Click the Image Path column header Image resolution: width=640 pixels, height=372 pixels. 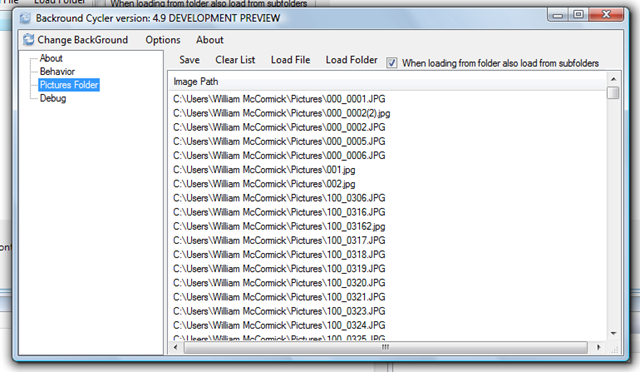[x=388, y=82]
